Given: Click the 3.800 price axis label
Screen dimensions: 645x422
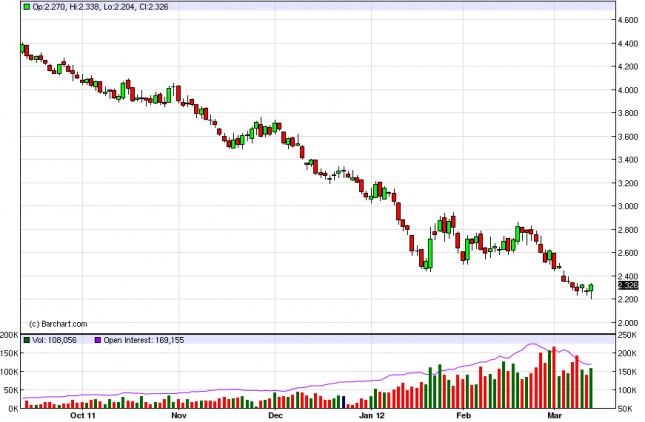Looking at the screenshot, I should coord(628,113).
